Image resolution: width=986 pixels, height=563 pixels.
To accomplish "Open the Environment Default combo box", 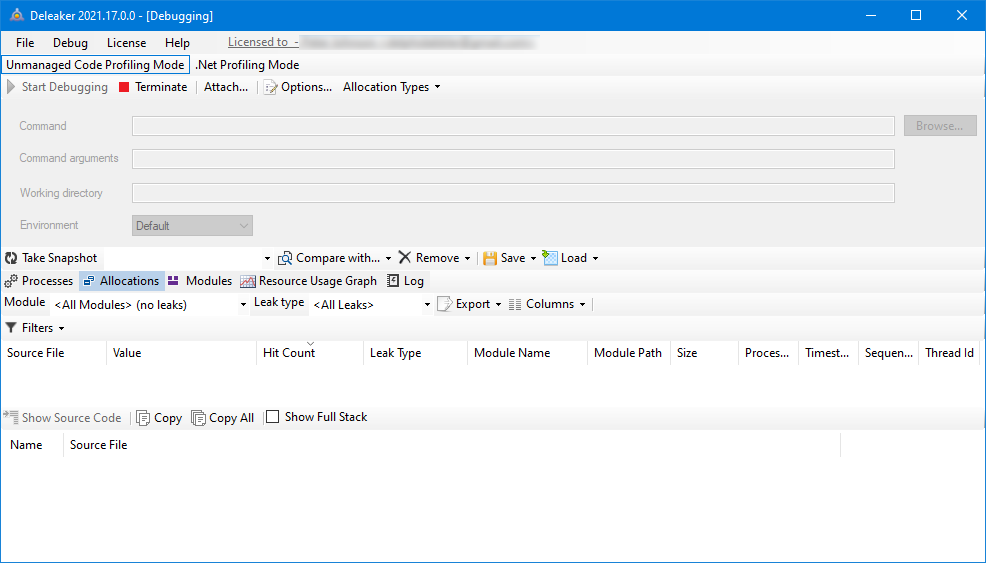I will pyautogui.click(x=192, y=226).
